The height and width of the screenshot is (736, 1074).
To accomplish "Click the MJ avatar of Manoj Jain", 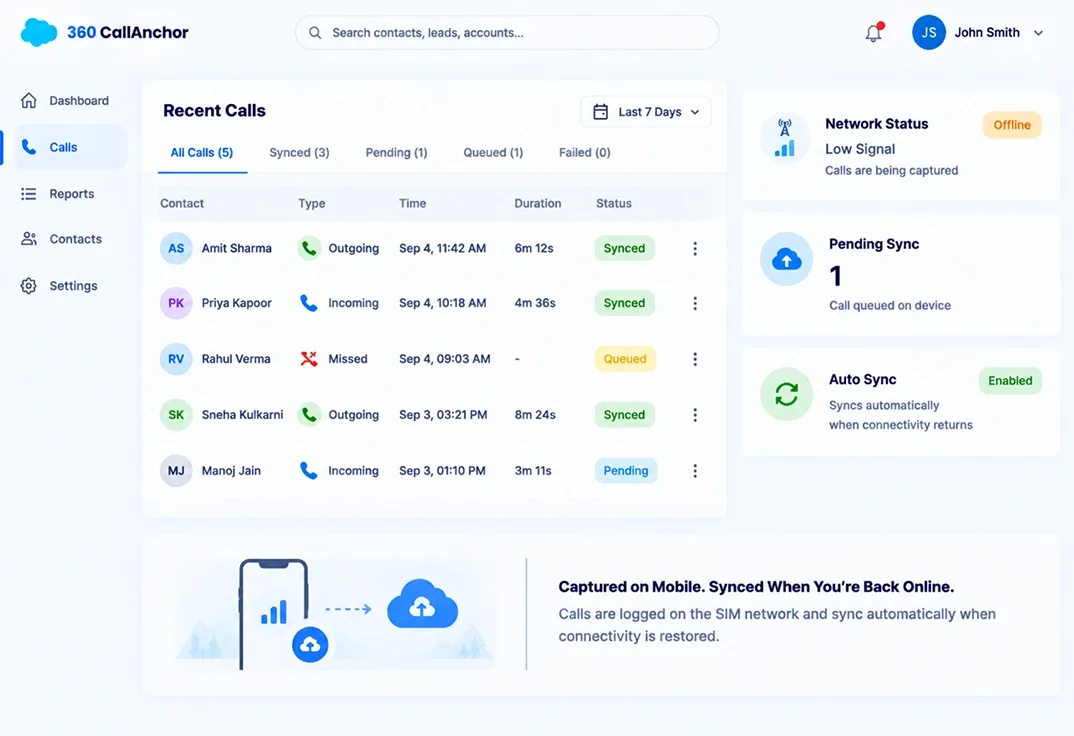I will click(176, 471).
